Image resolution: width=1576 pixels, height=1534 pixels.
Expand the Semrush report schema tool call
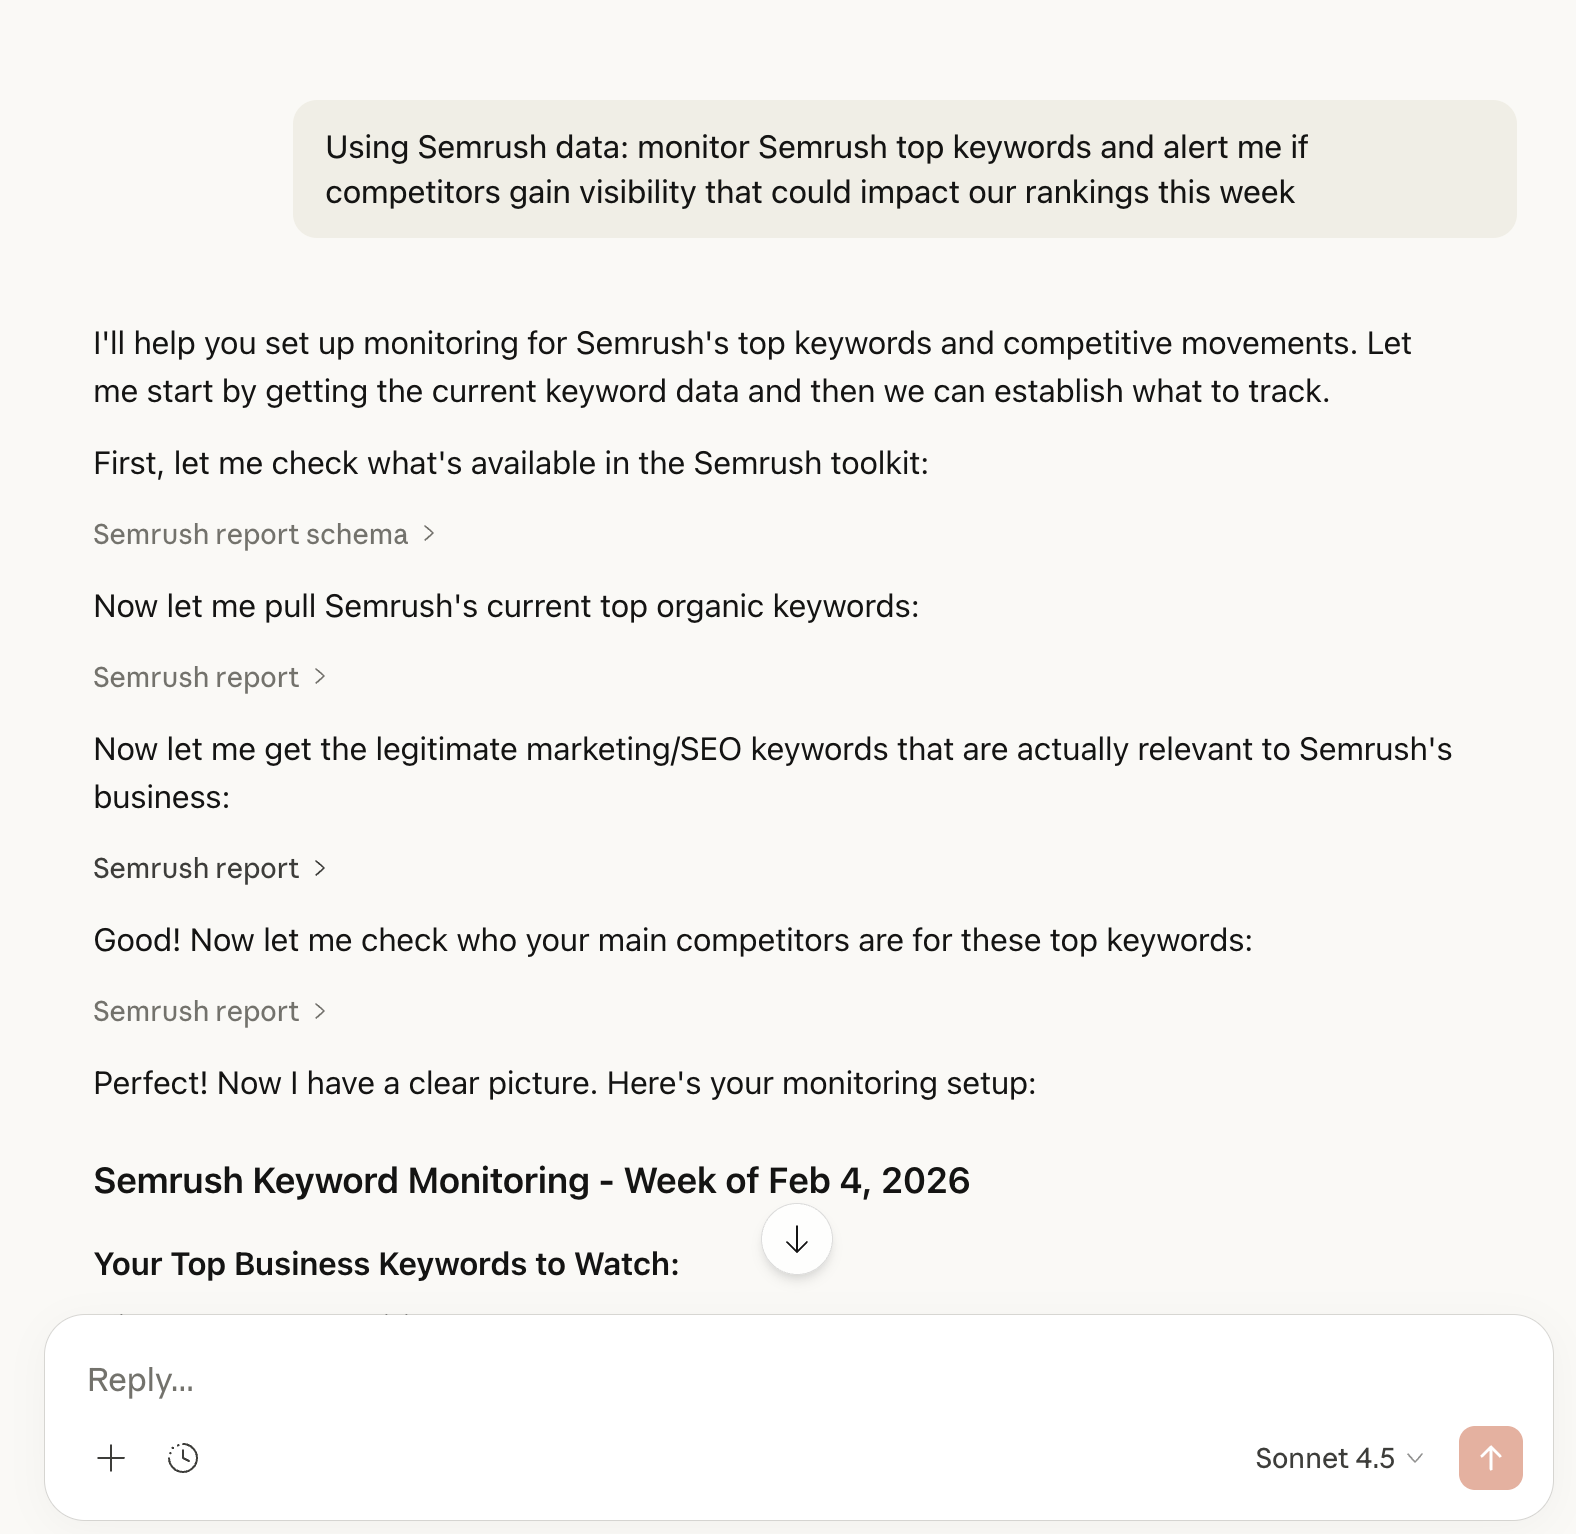click(250, 534)
